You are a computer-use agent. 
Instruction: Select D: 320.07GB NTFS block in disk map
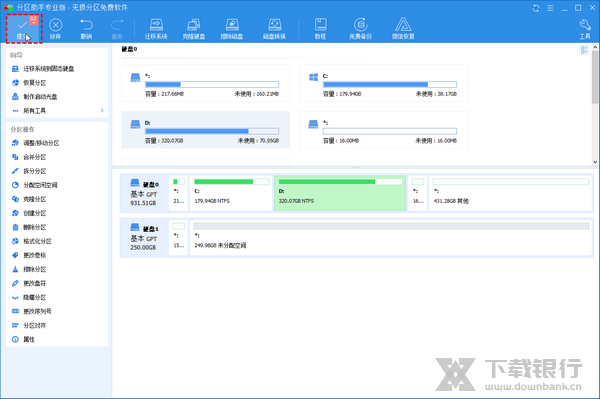pos(340,193)
